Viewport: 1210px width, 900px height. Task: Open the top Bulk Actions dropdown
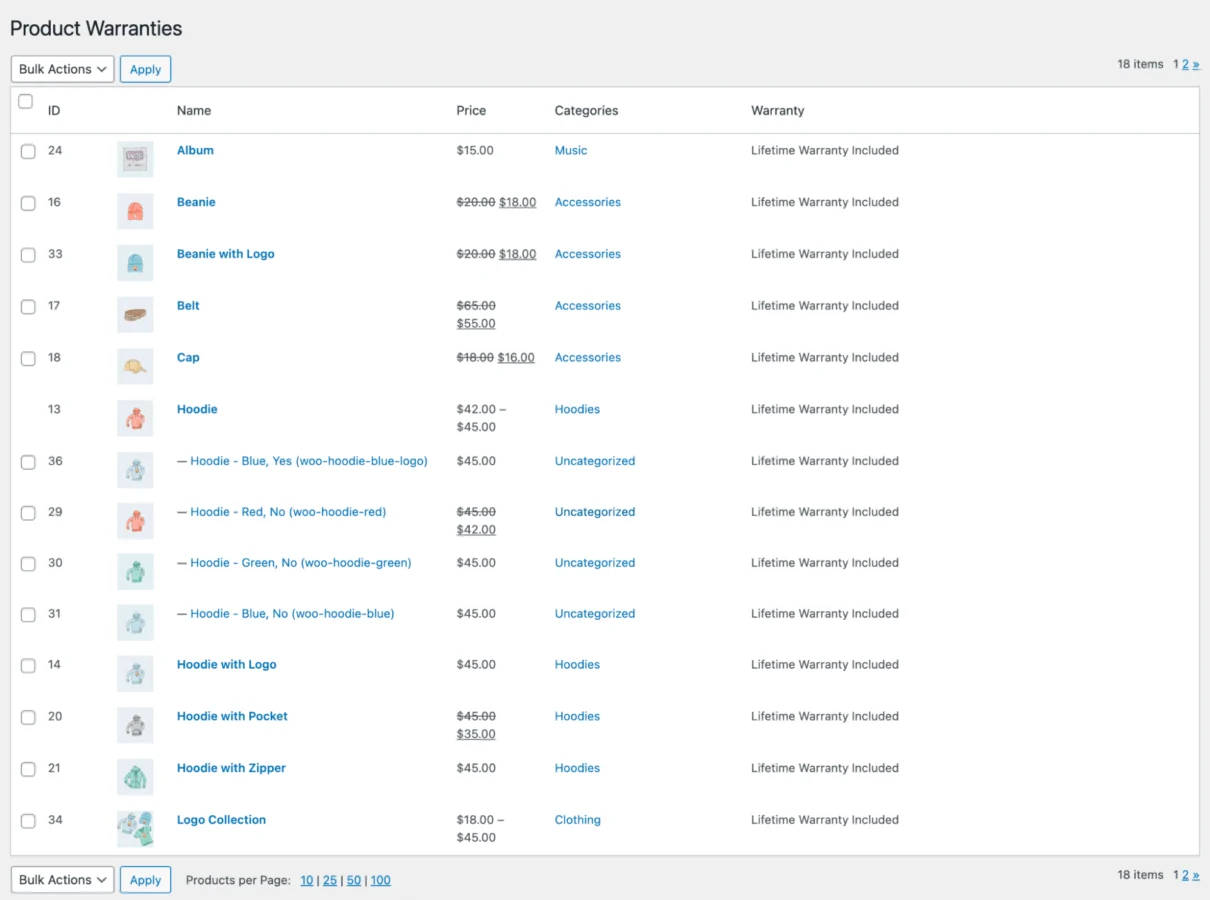[x=62, y=69]
